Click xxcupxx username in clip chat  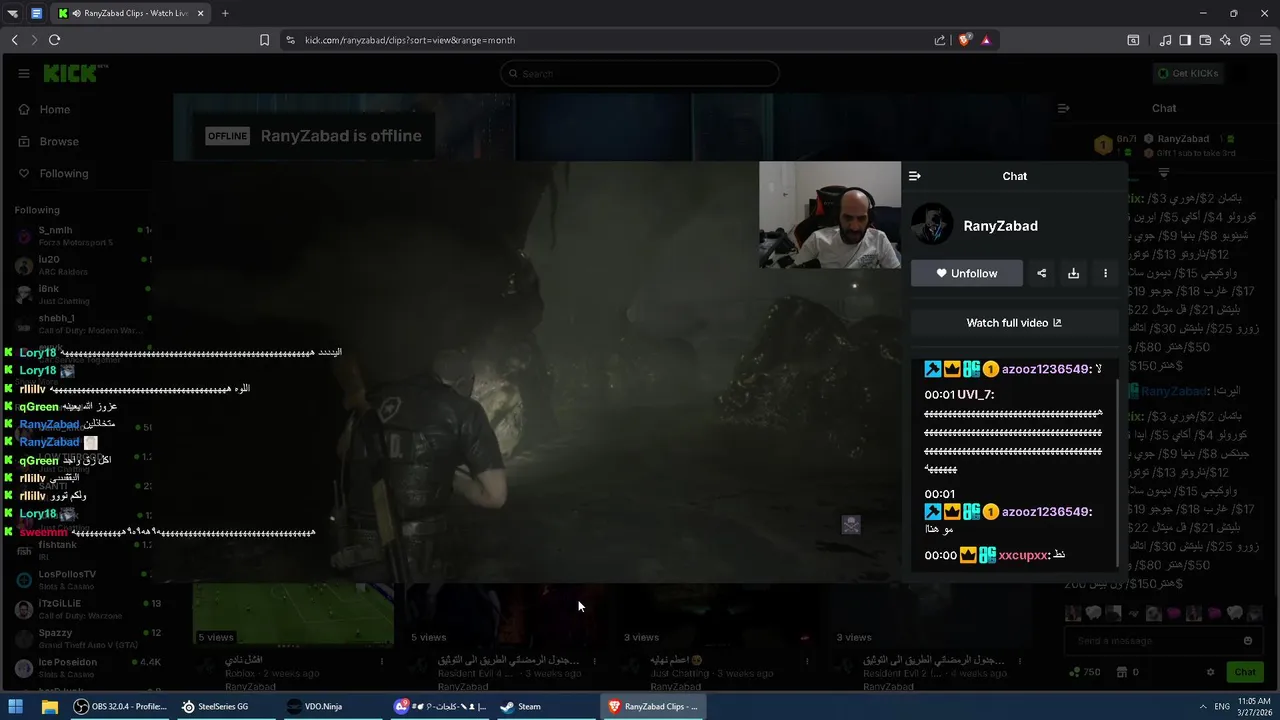(x=1023, y=555)
